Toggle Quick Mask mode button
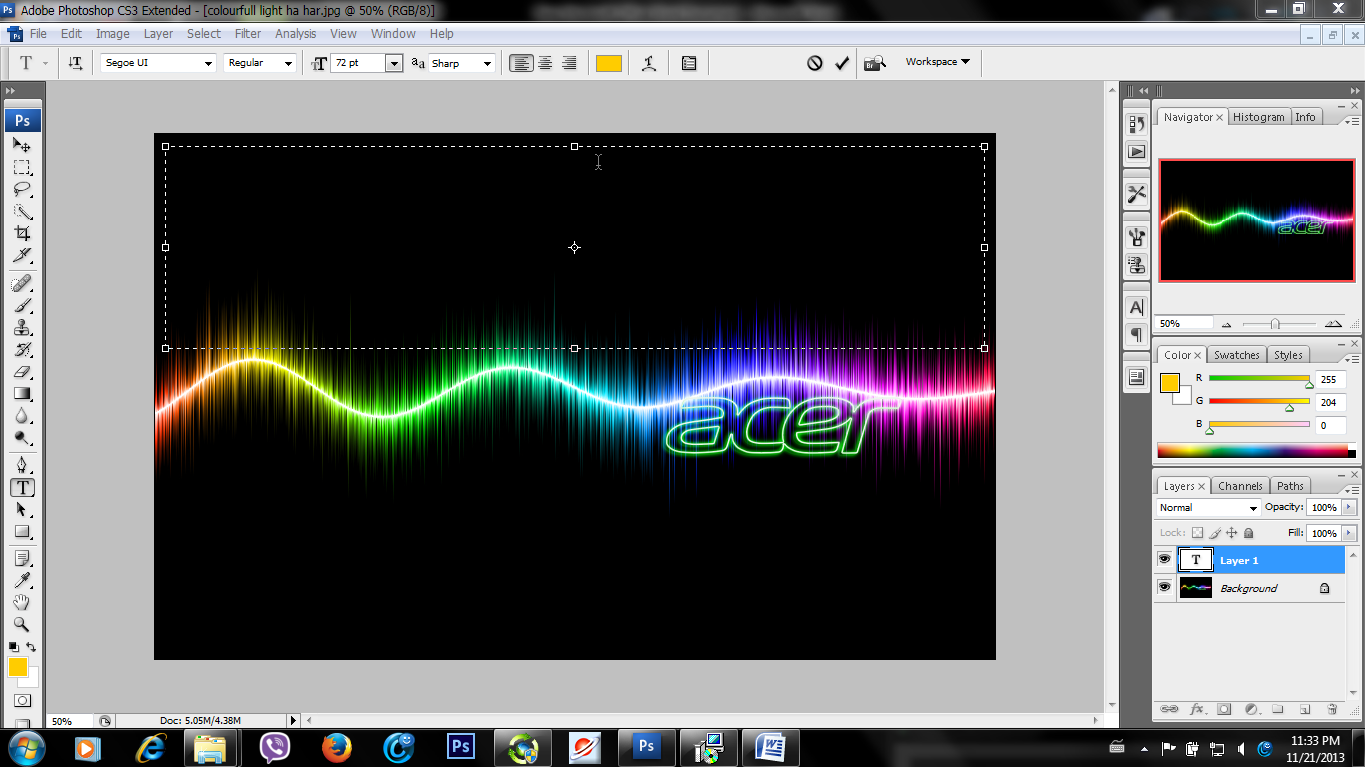The width and height of the screenshot is (1365, 767). (x=22, y=701)
